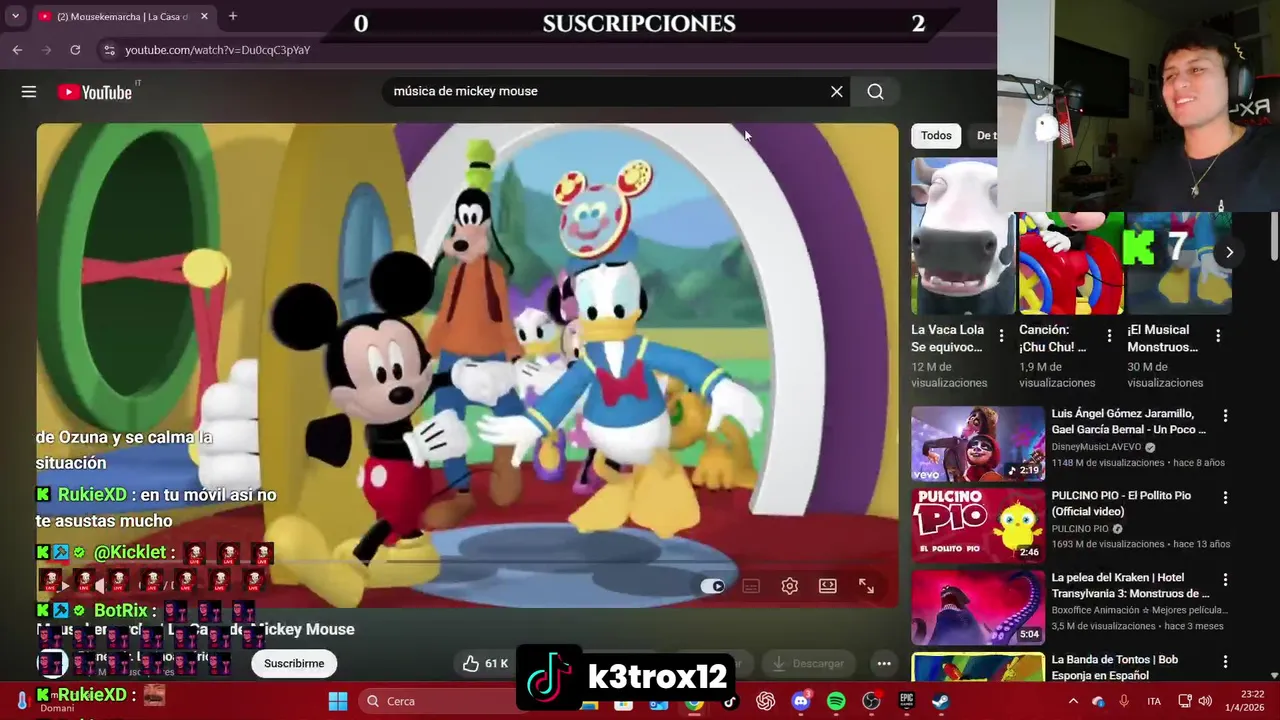Open video player settings gear
Viewport: 1280px width, 720px height.
coord(789,586)
